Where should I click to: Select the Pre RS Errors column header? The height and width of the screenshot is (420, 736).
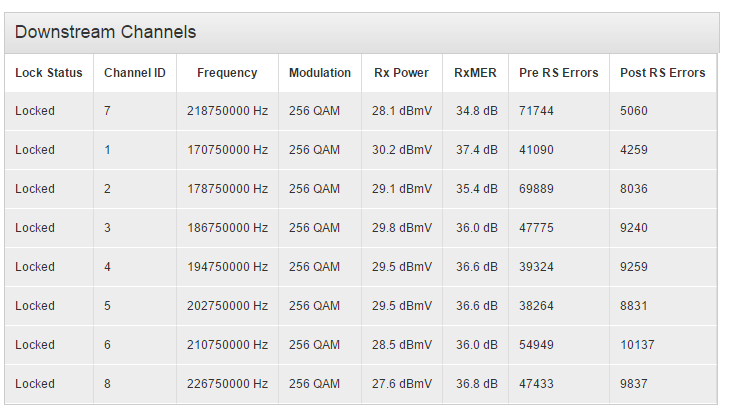pos(559,73)
